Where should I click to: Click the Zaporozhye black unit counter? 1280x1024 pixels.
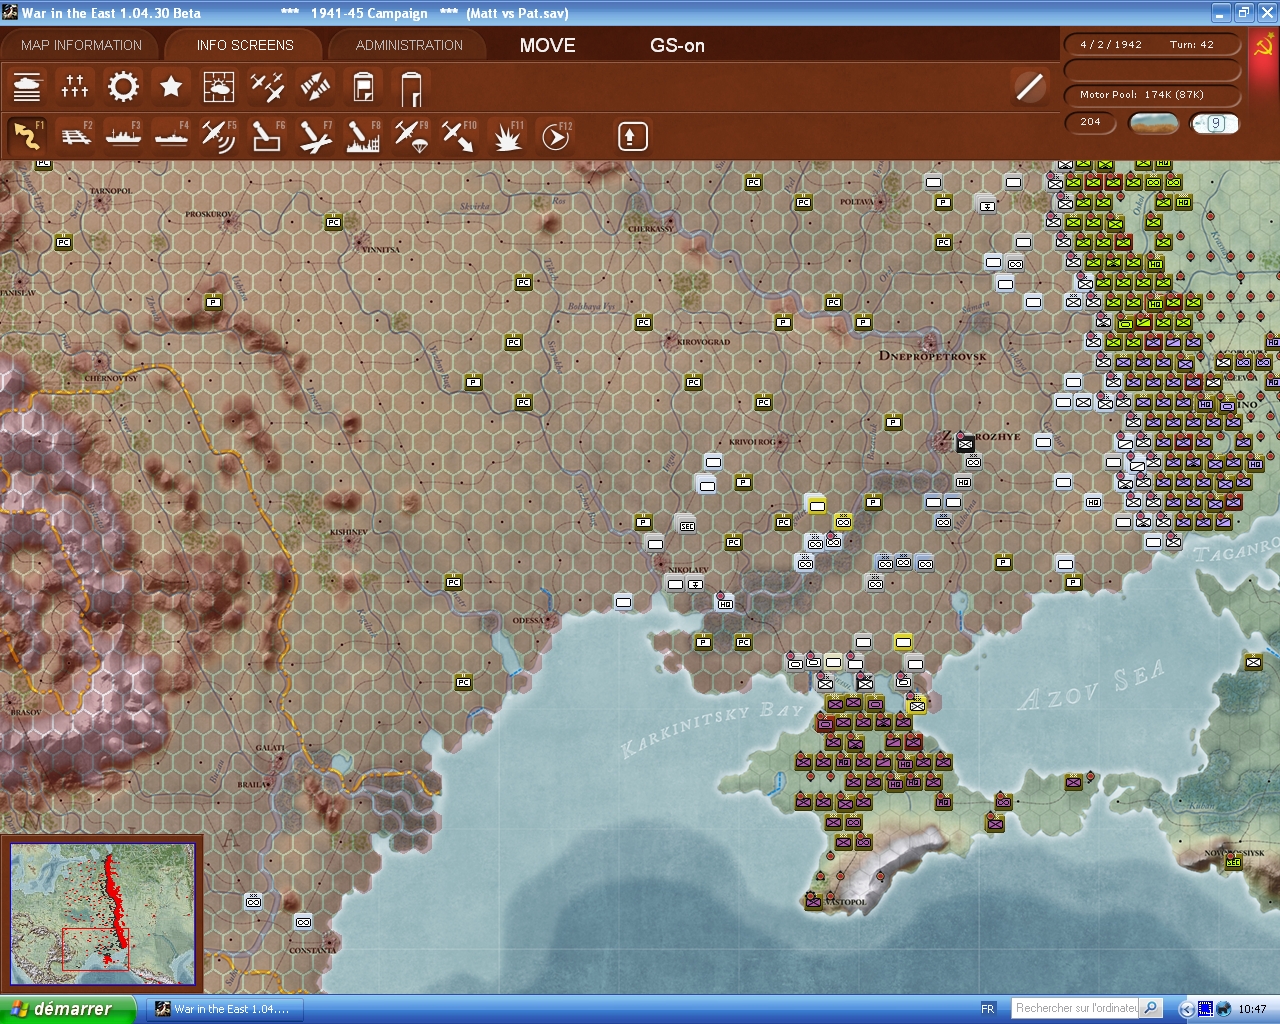(965, 443)
